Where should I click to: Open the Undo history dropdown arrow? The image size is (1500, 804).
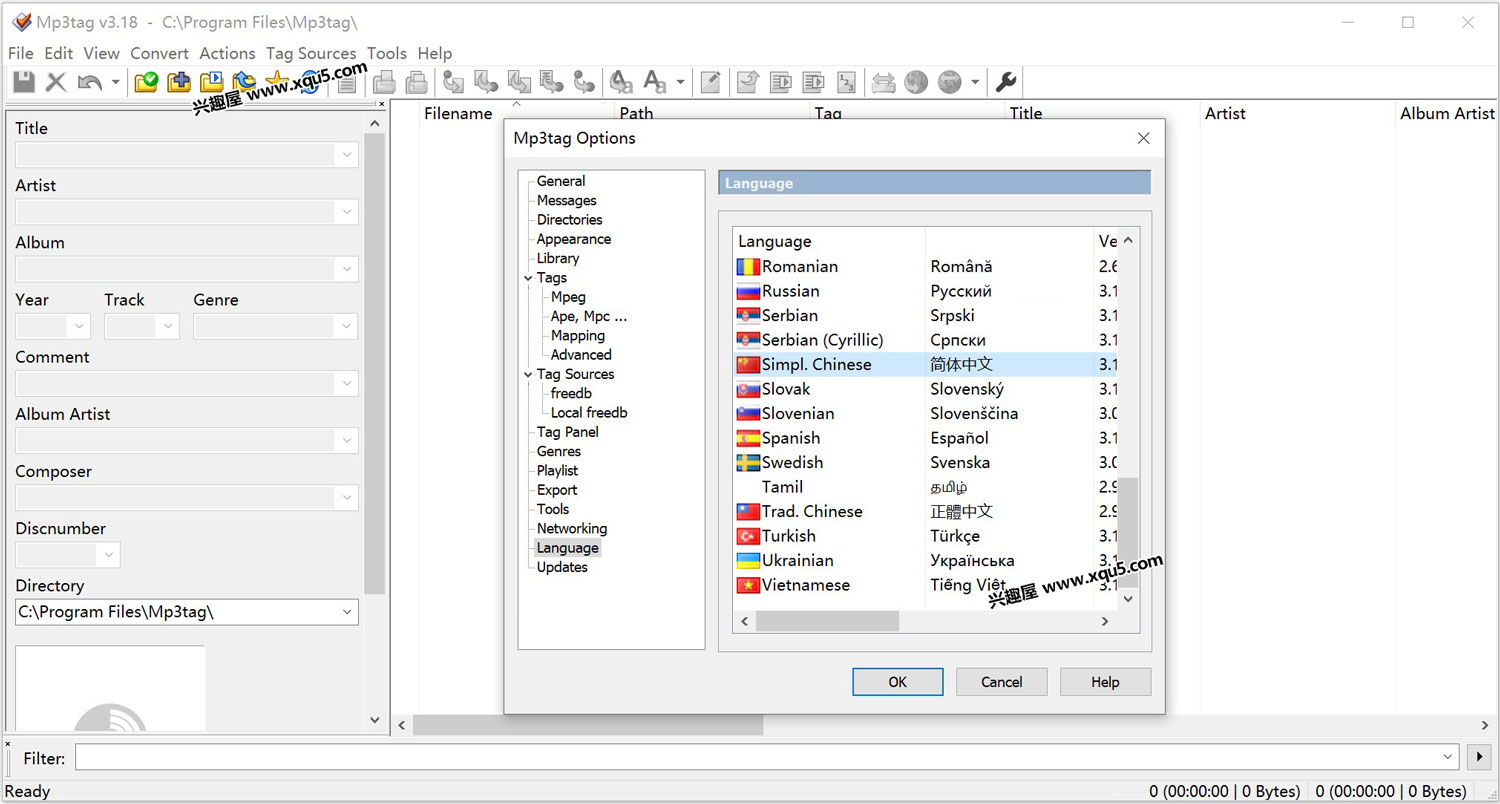tap(115, 82)
